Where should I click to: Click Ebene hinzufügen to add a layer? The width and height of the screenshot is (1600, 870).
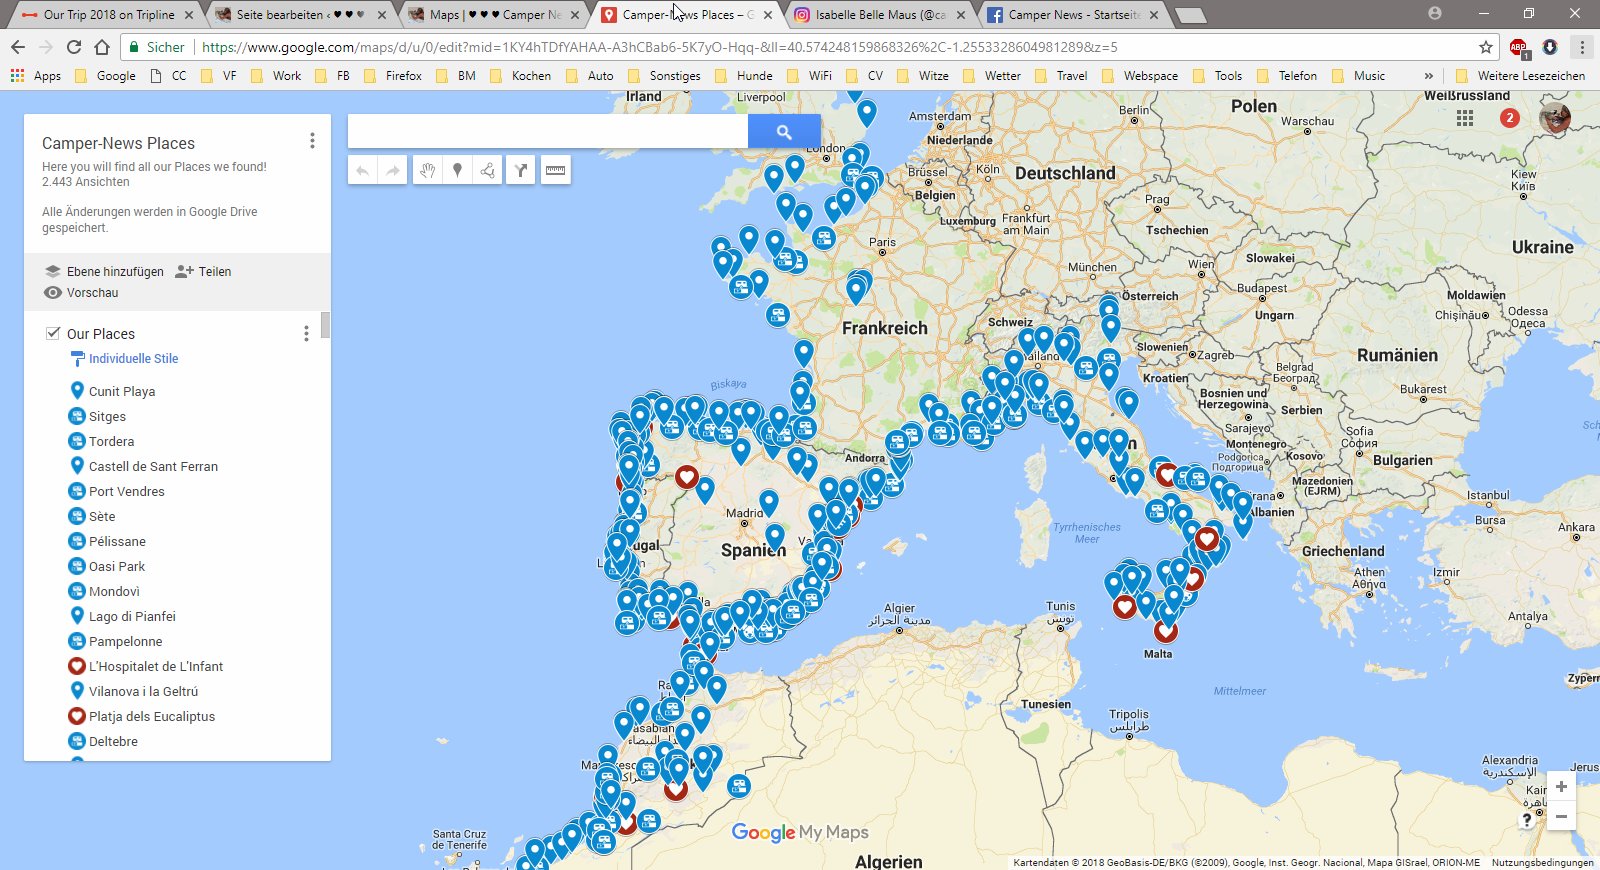[x=104, y=271]
